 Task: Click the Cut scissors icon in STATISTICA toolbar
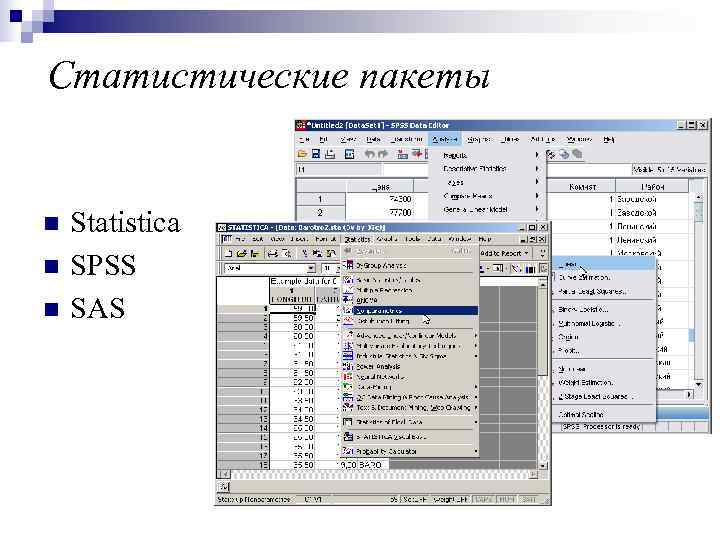304,253
